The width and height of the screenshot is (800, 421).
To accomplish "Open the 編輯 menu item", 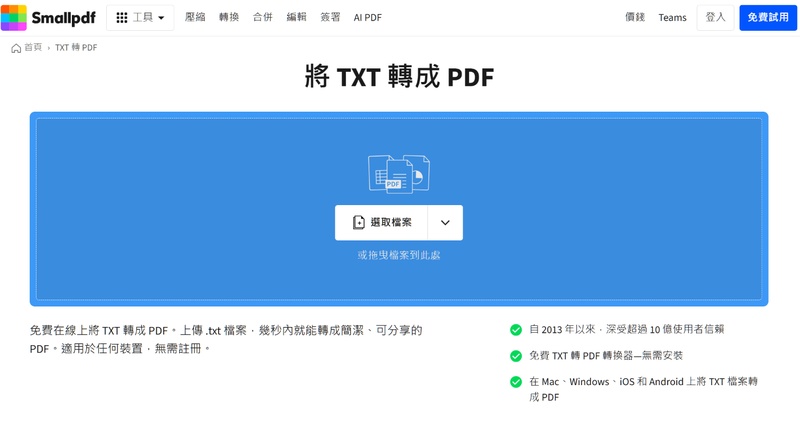I will click(x=296, y=17).
